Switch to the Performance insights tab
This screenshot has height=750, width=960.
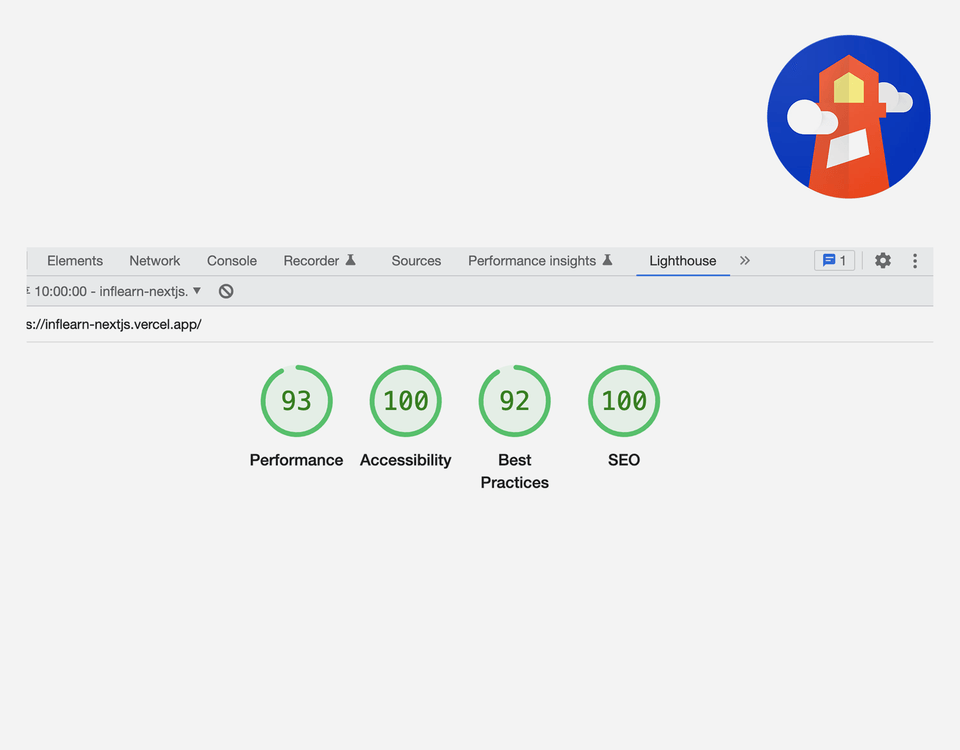point(540,261)
